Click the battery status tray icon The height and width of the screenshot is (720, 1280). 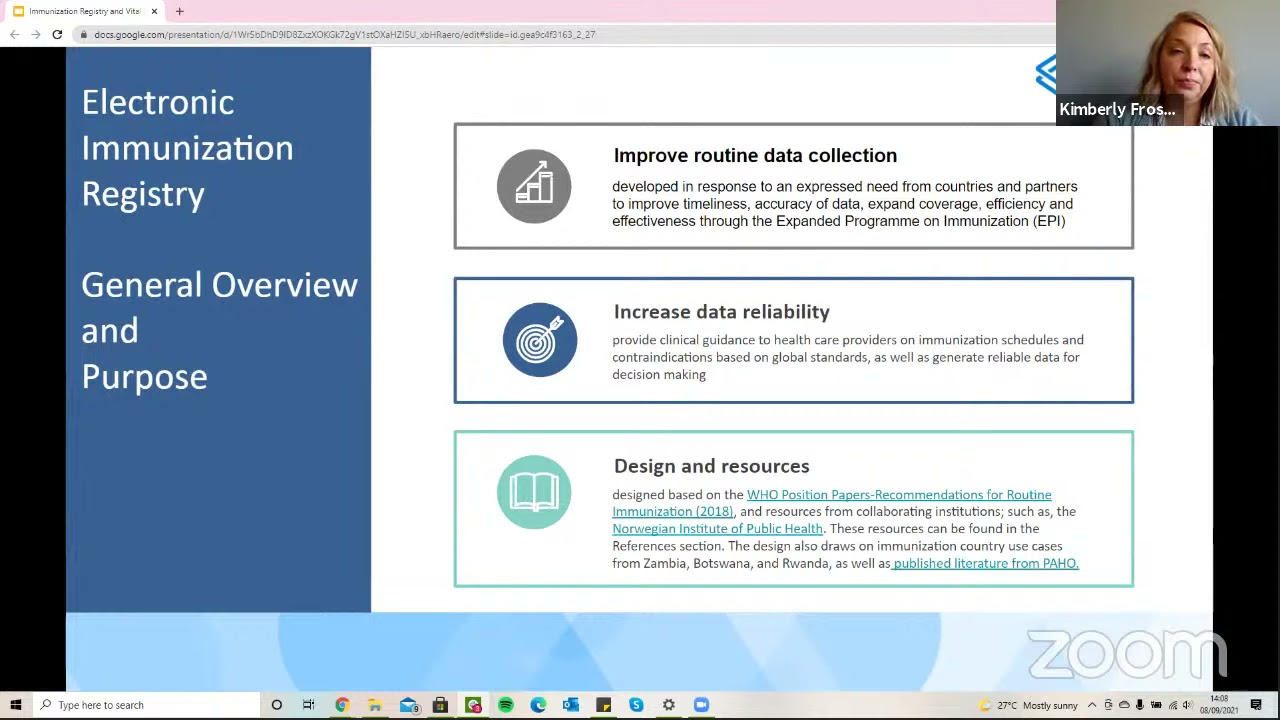[x=1156, y=705]
